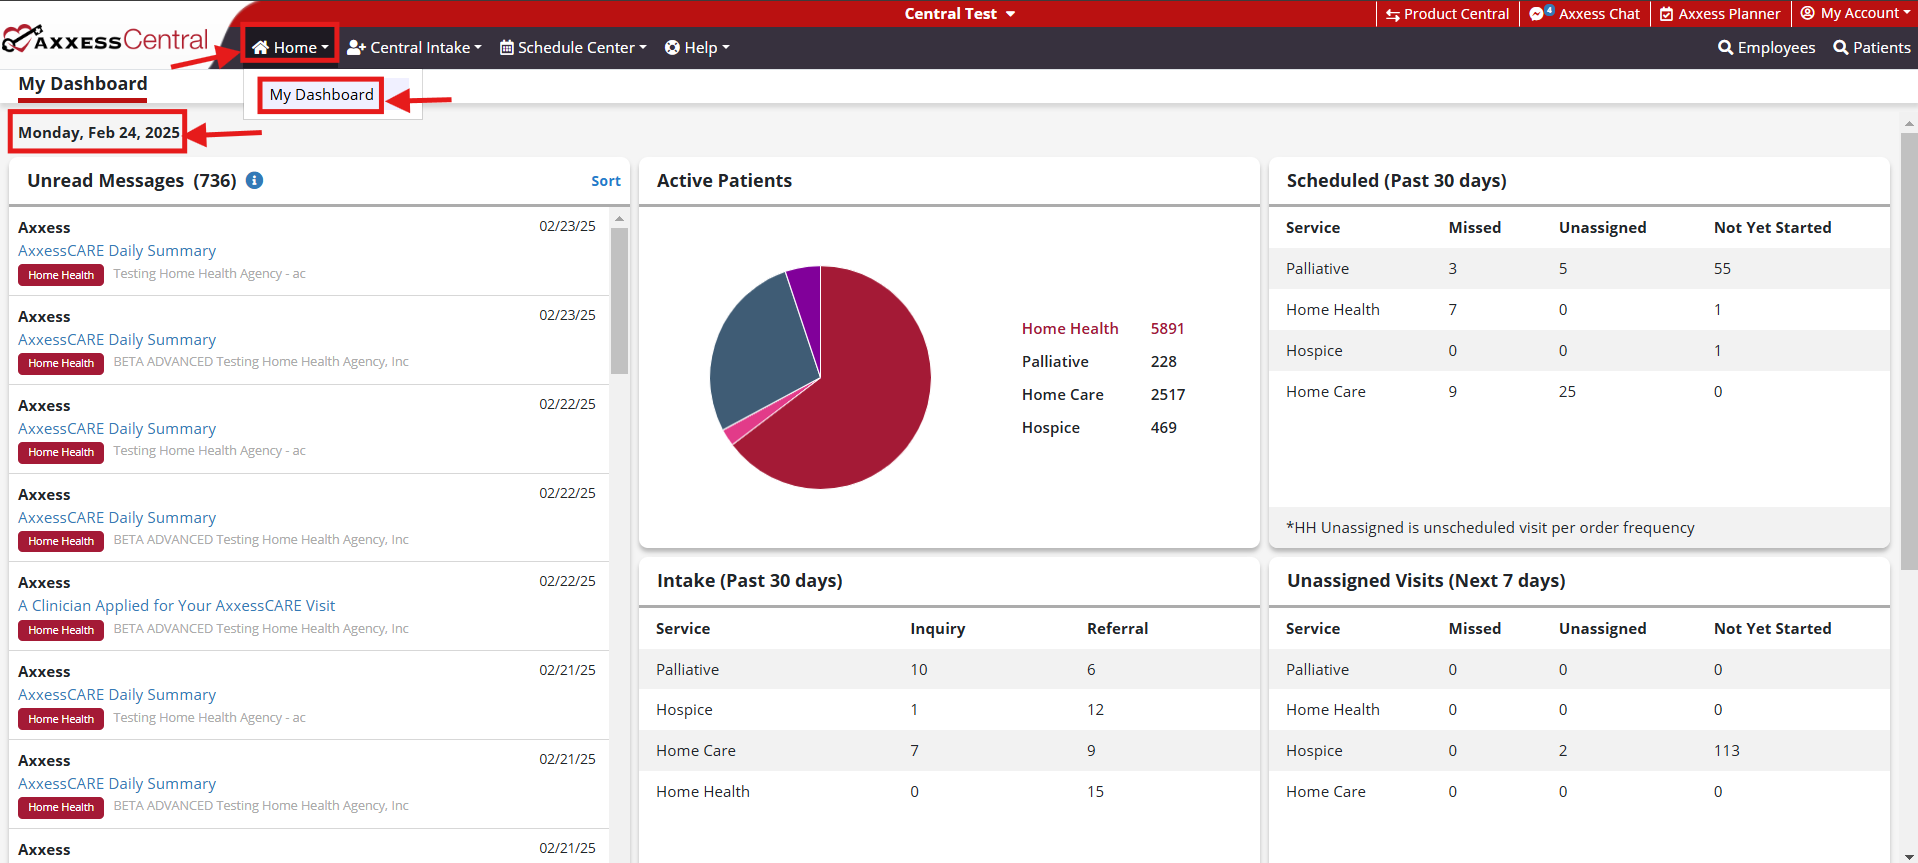Image resolution: width=1918 pixels, height=863 pixels.
Task: Click the Axxess Planner calendar icon
Action: tap(1667, 14)
